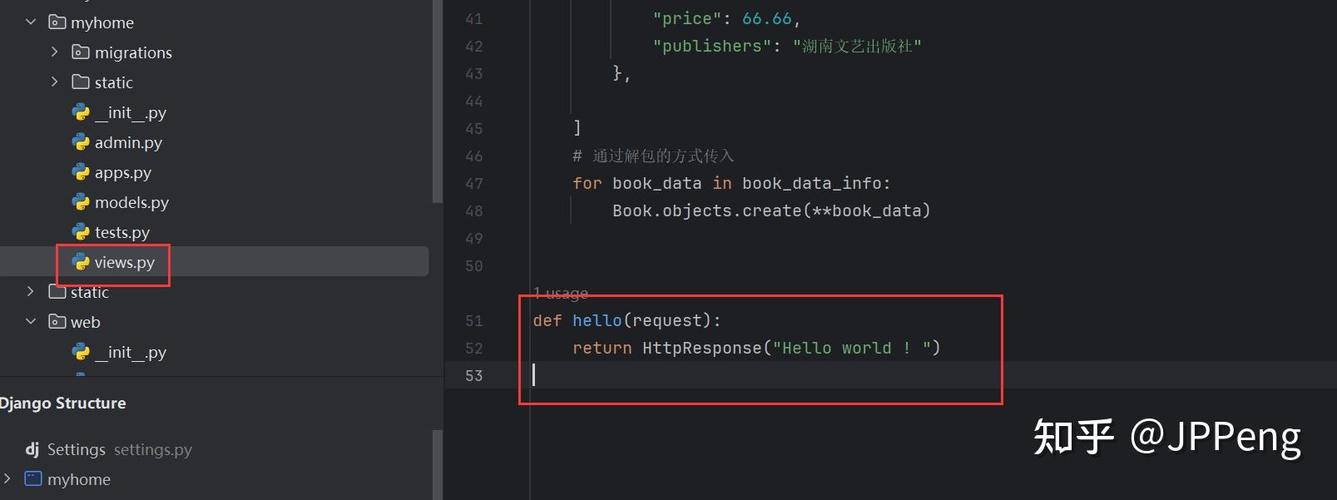1337x500 pixels.
Task: Click the models.py Python file icon
Action: coord(81,202)
